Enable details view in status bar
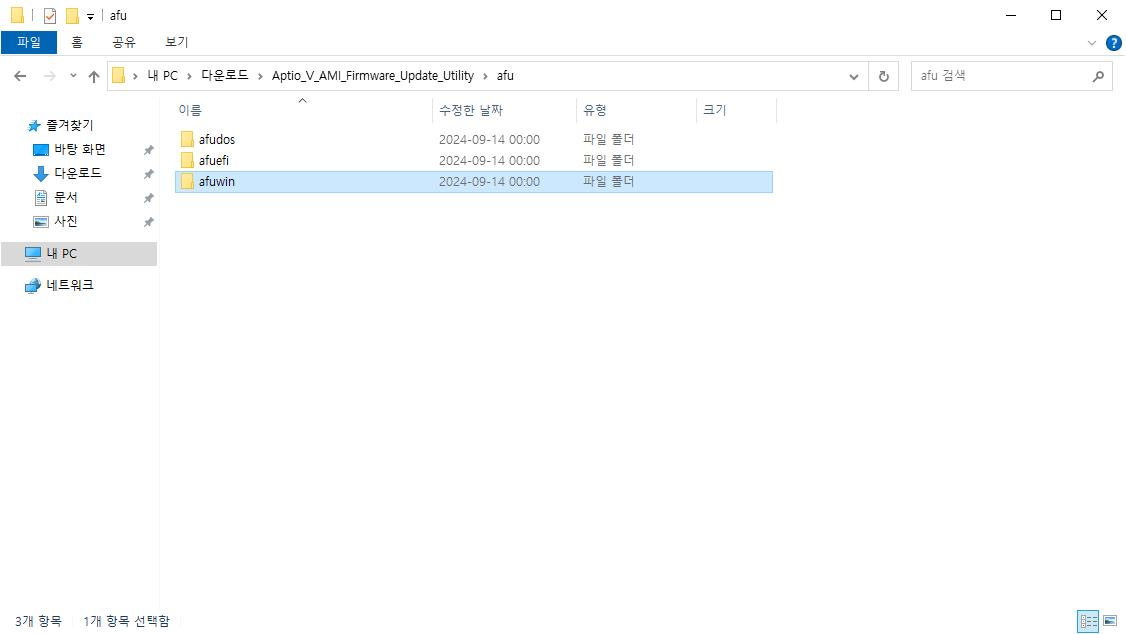Image resolution: width=1126 pixels, height=634 pixels. tap(1087, 620)
